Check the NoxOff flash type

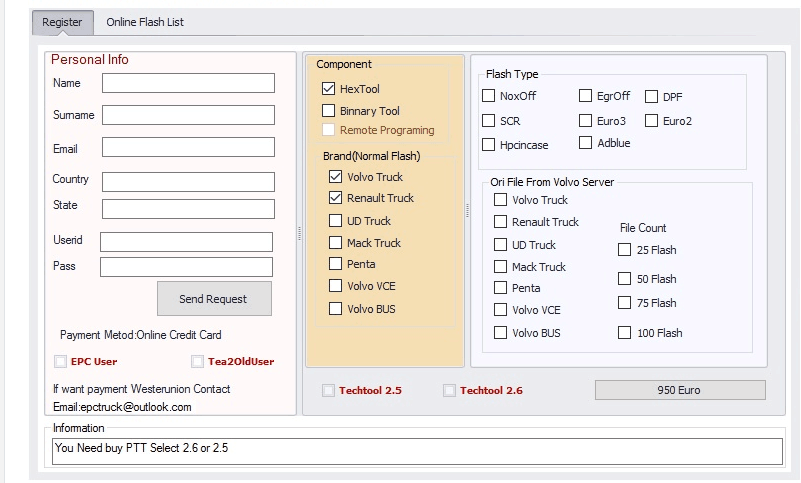[489, 96]
